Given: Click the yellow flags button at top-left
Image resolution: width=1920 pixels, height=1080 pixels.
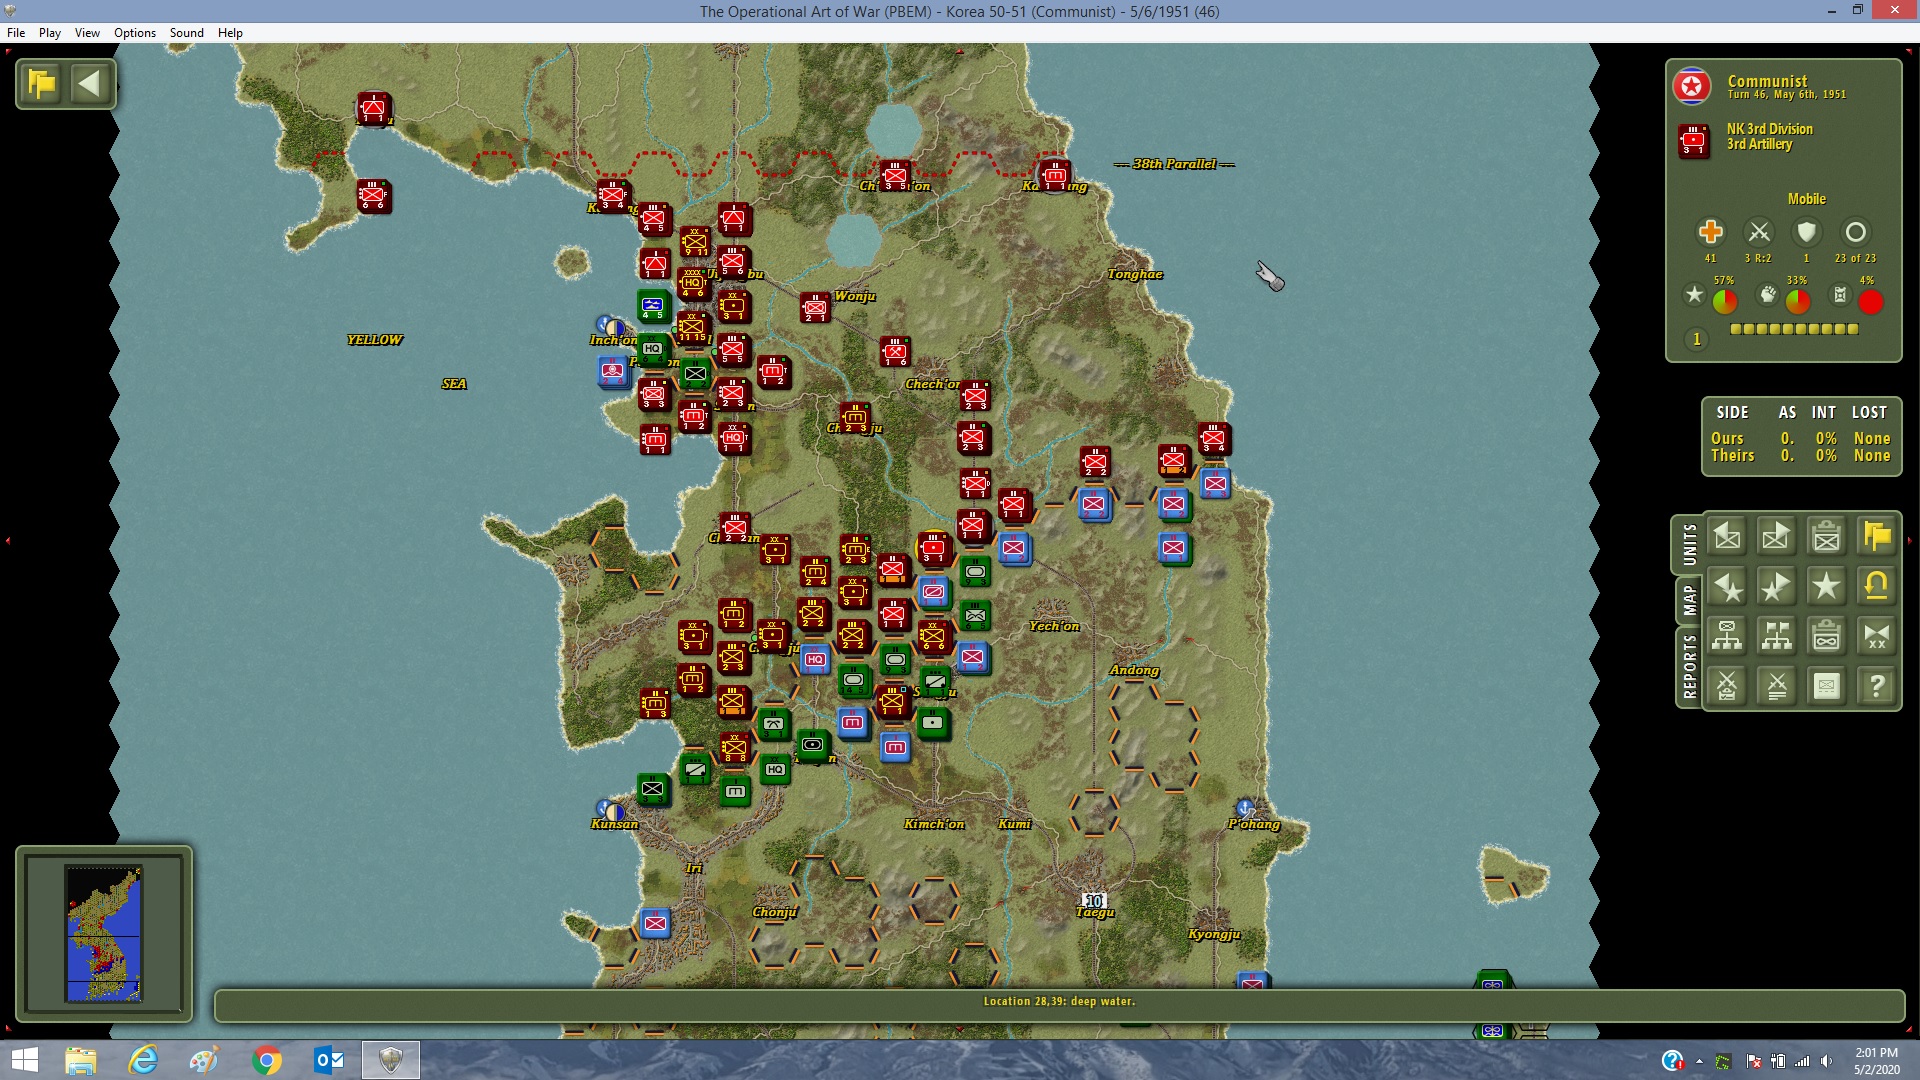Looking at the screenshot, I should pos(42,83).
